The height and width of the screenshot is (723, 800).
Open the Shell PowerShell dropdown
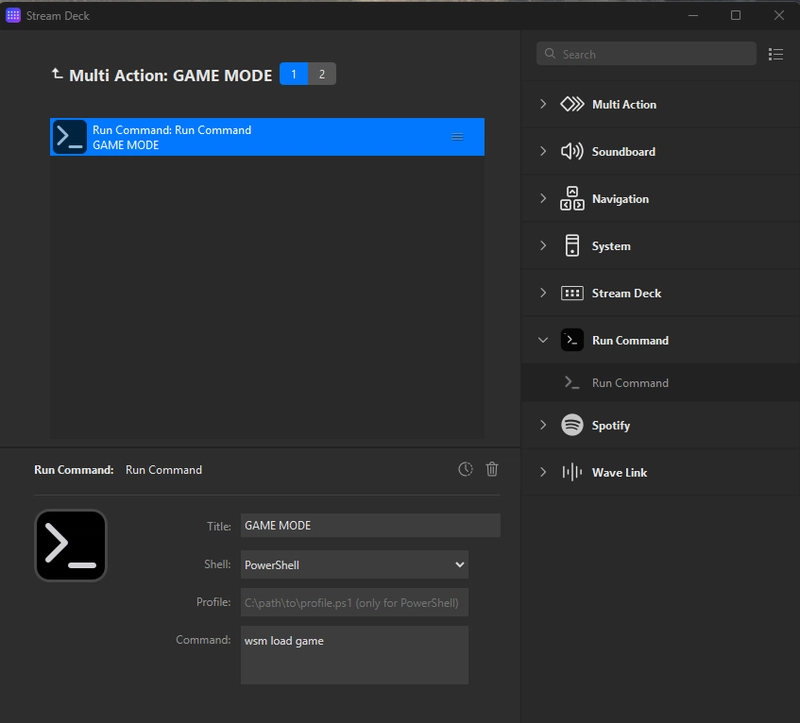click(354, 565)
